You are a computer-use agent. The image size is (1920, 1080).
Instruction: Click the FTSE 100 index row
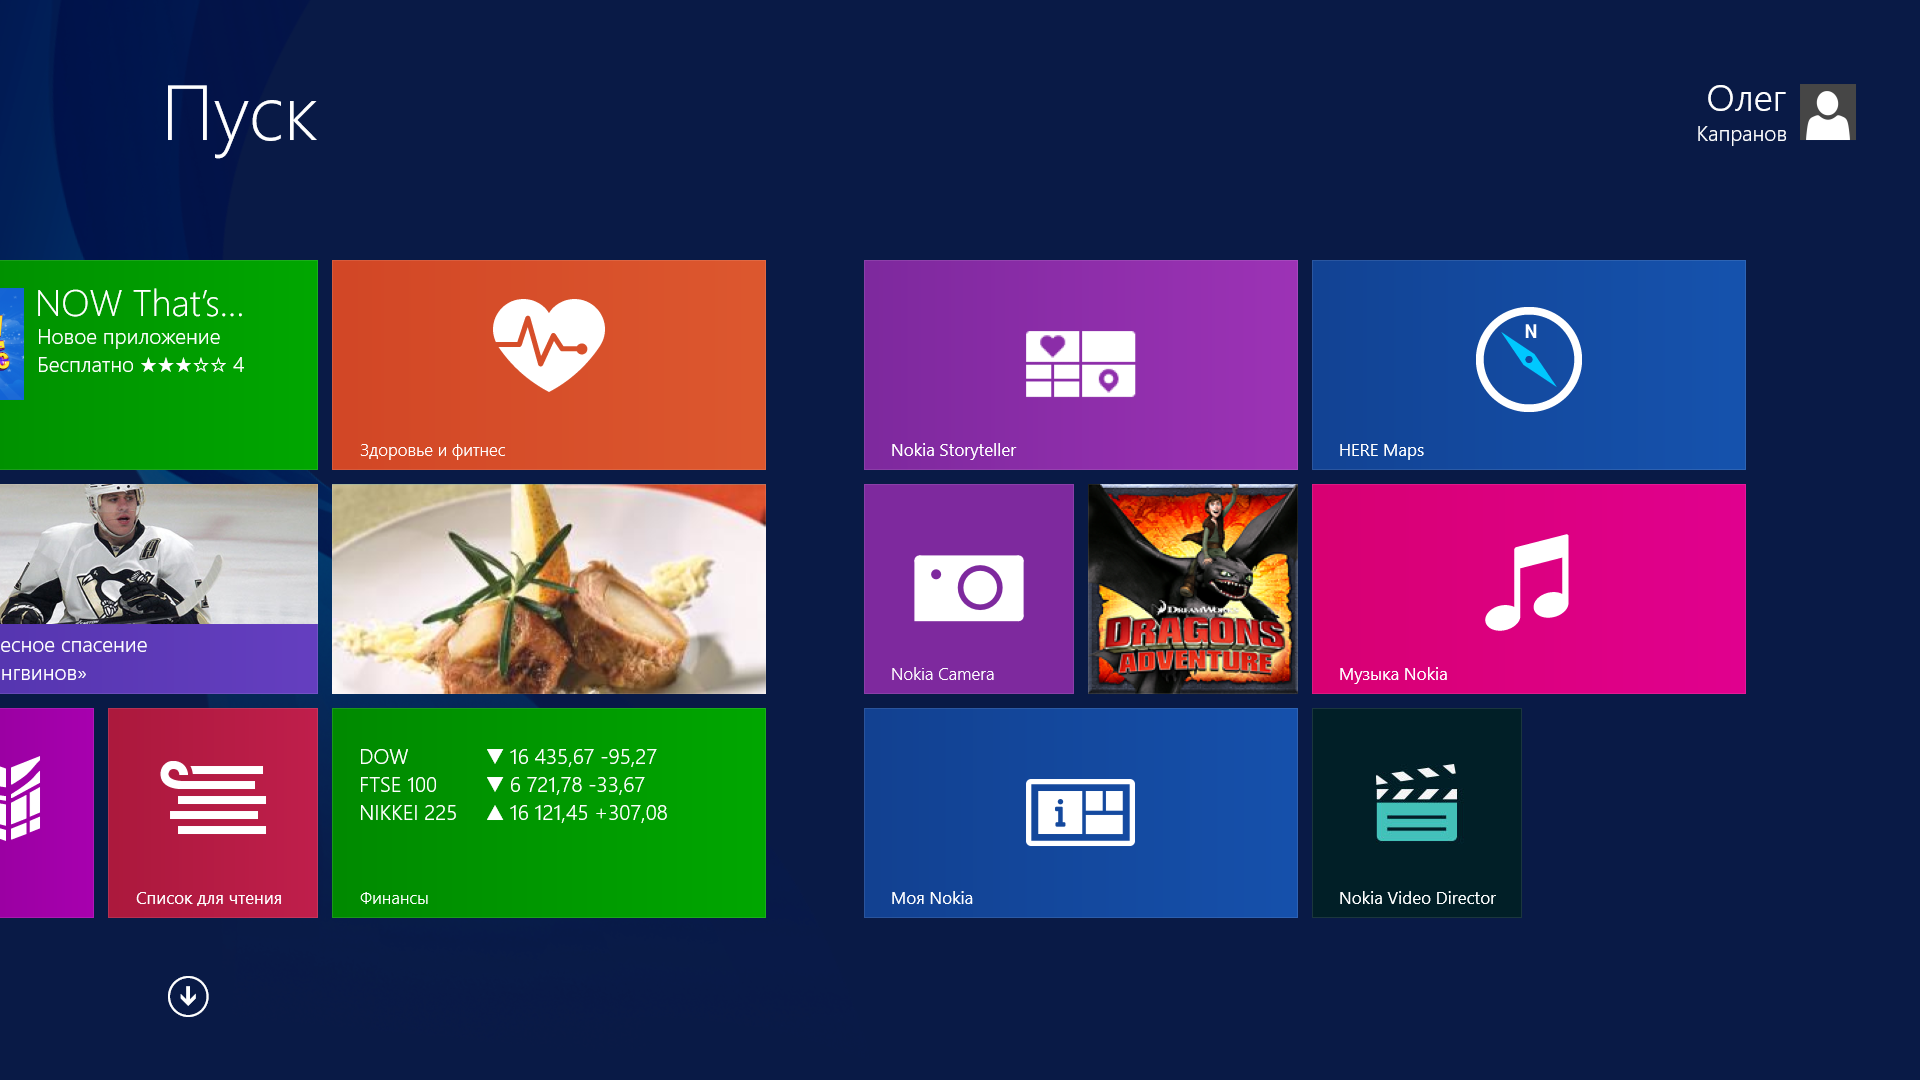click(502, 785)
